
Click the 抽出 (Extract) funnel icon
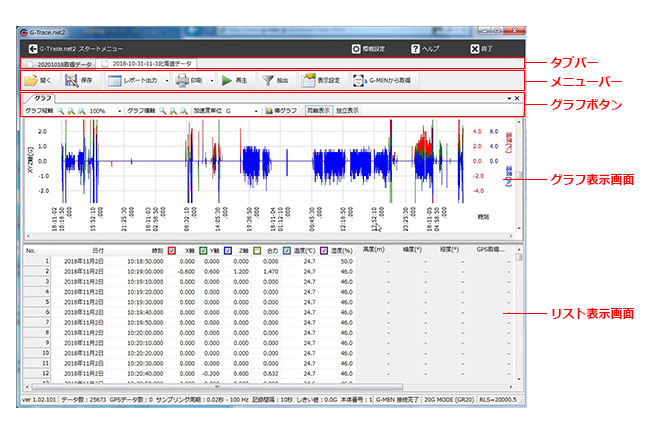tap(269, 80)
